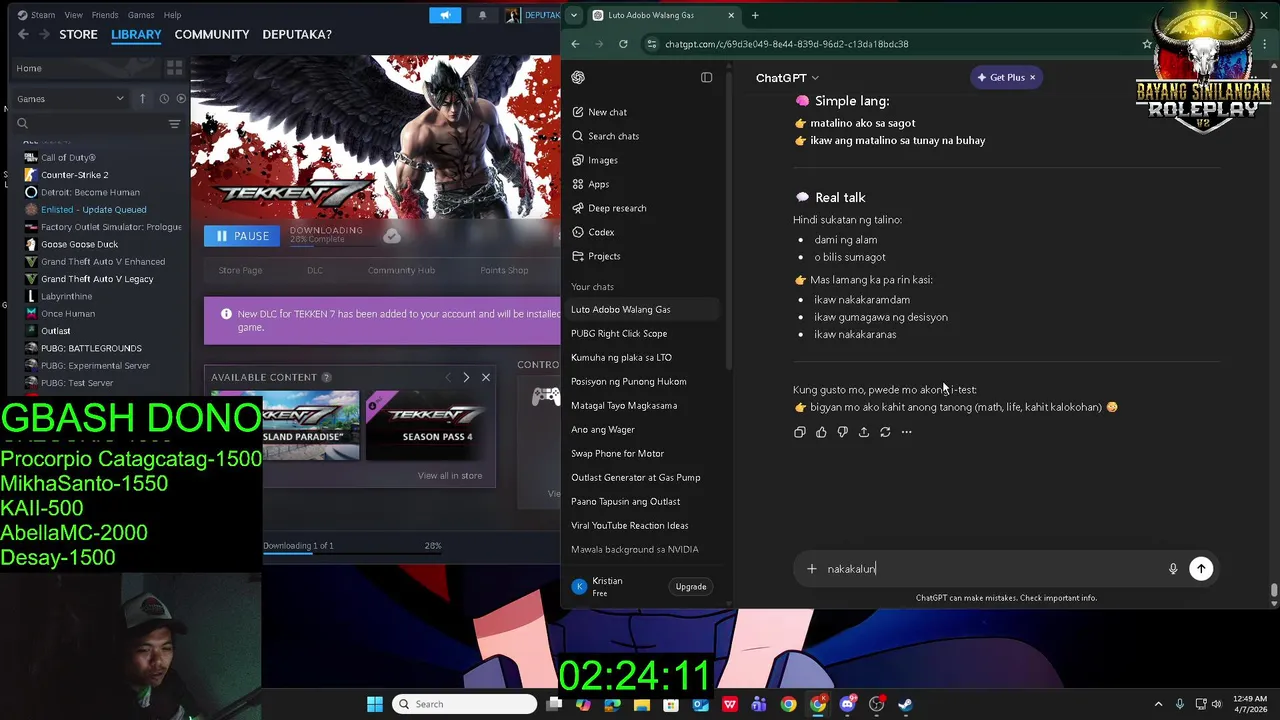Expand the Games filter dropdown in Steam
Screen dimensions: 1280x720
(x=70, y=98)
